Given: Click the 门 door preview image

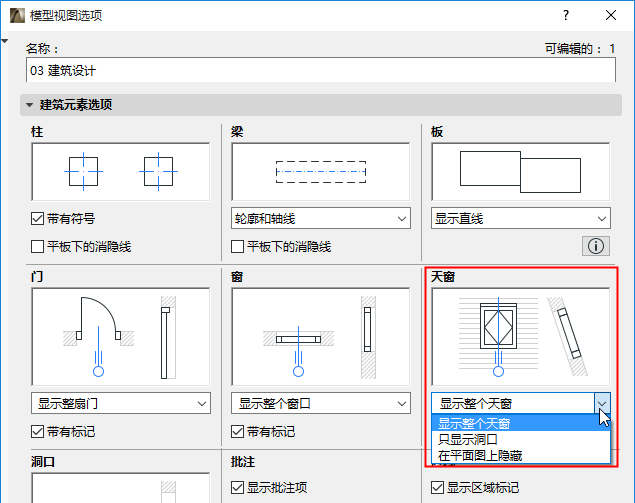Looking at the screenshot, I should [121, 337].
